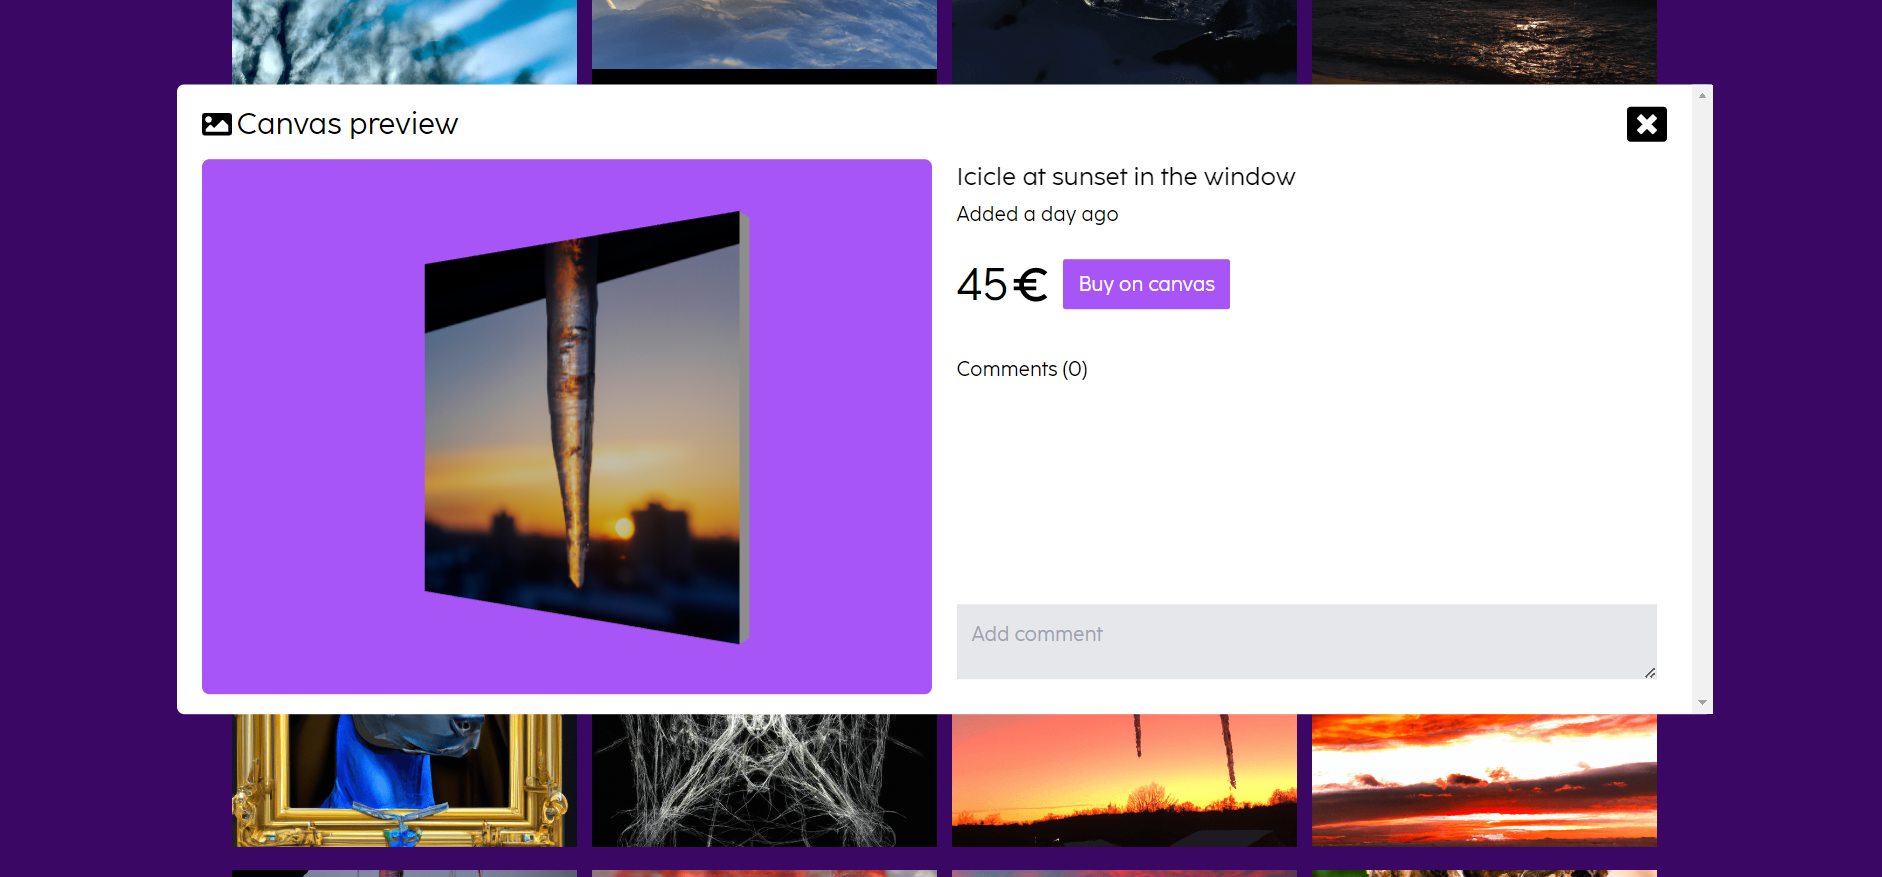Click the title Icicle at sunset in the window
1882x877 pixels.
(x=1126, y=177)
